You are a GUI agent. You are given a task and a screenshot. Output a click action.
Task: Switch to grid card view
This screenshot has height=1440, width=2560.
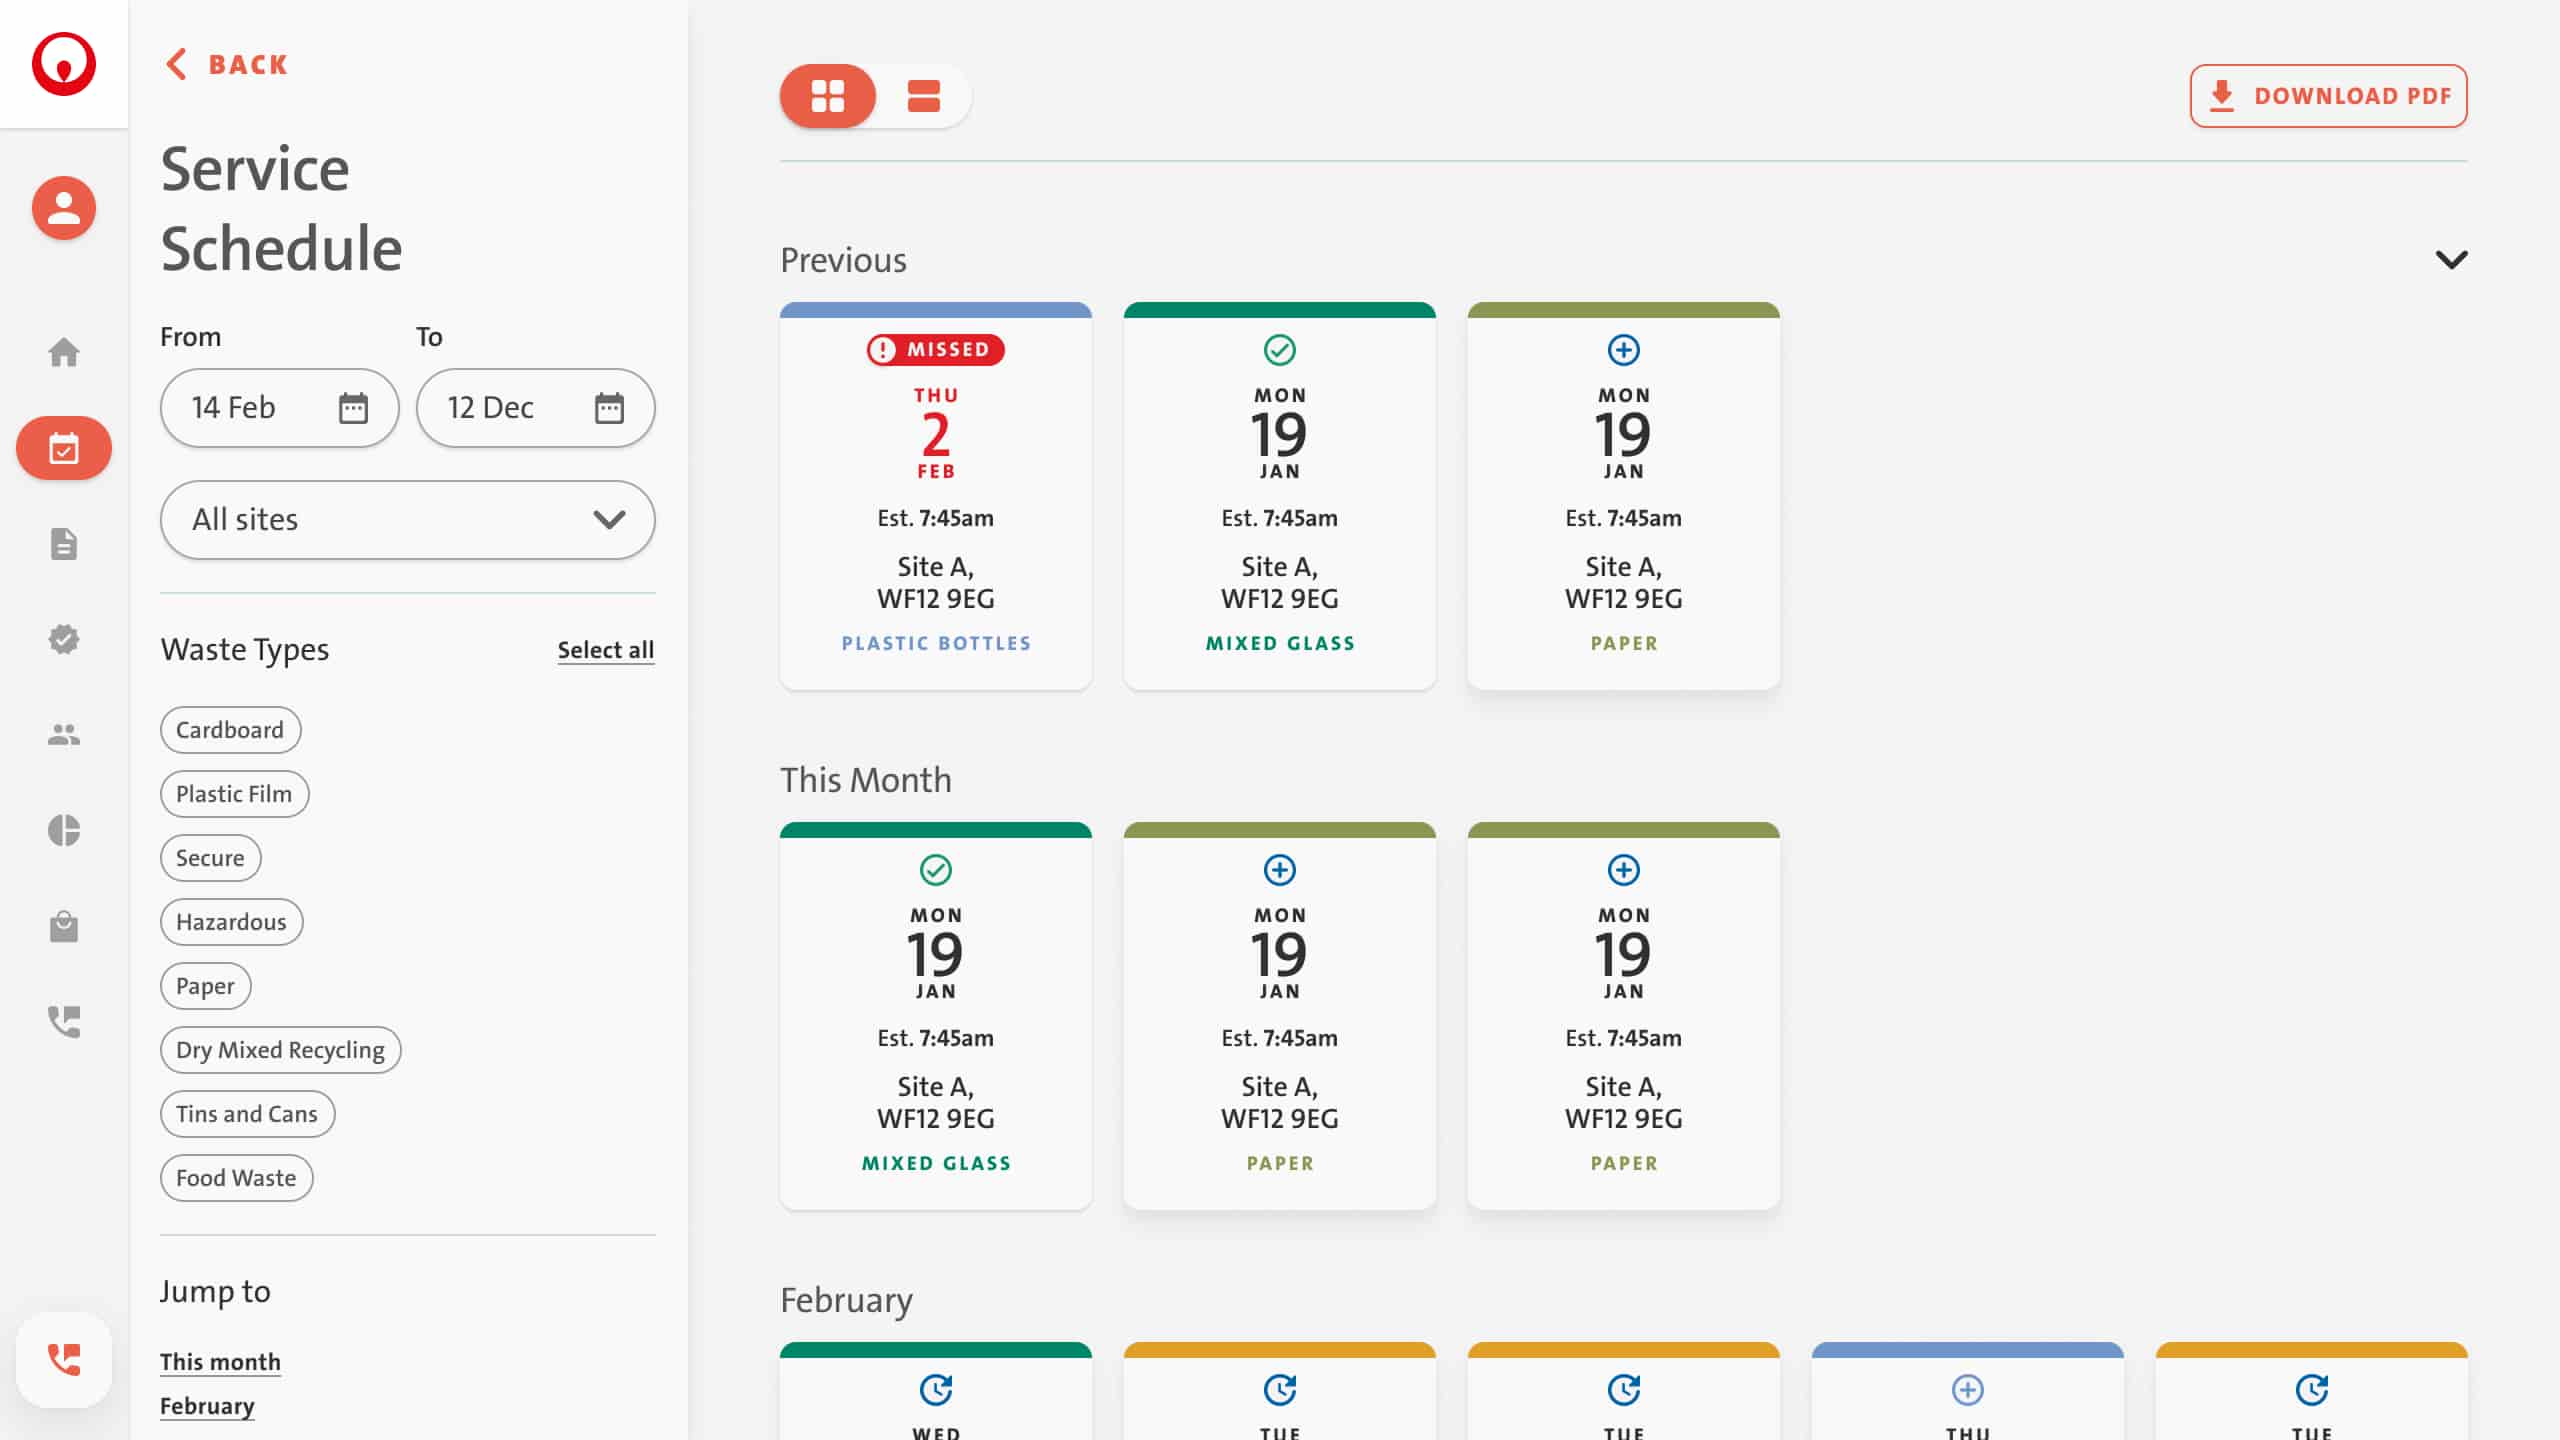coord(828,96)
